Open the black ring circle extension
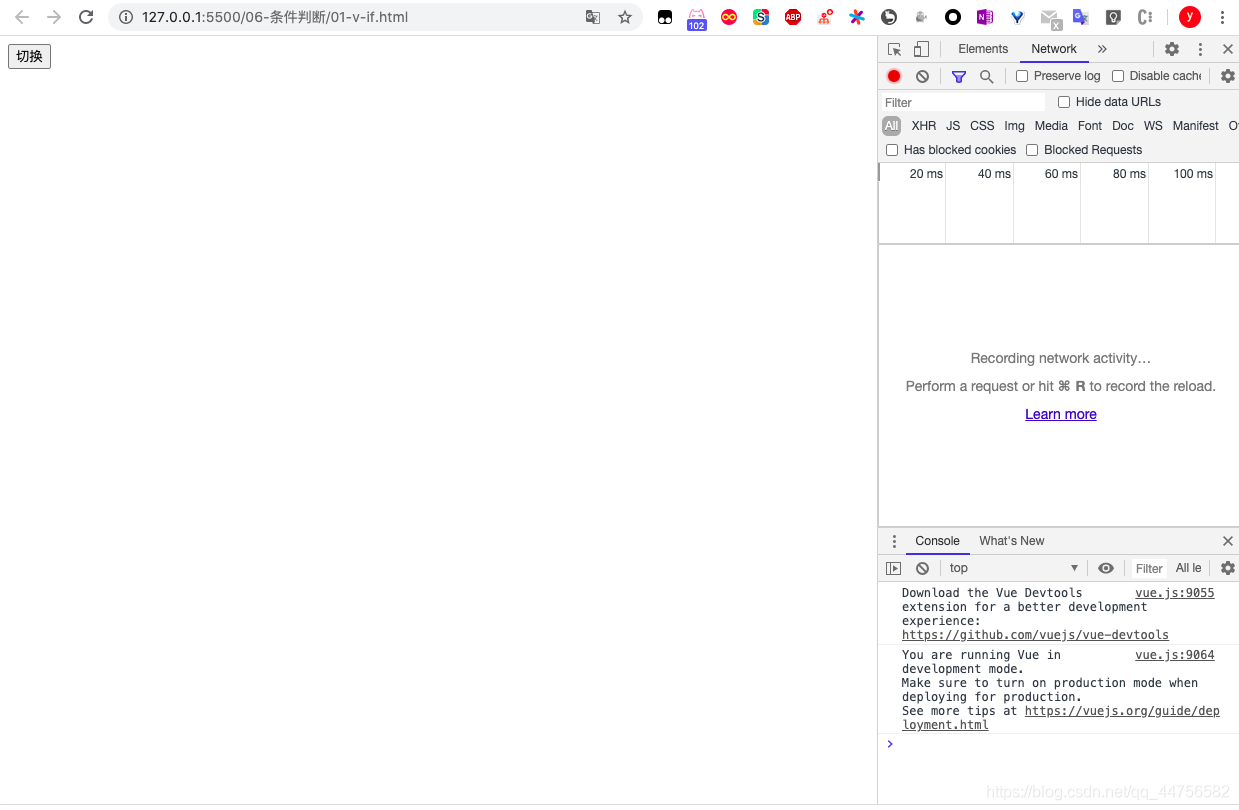 click(x=953, y=17)
